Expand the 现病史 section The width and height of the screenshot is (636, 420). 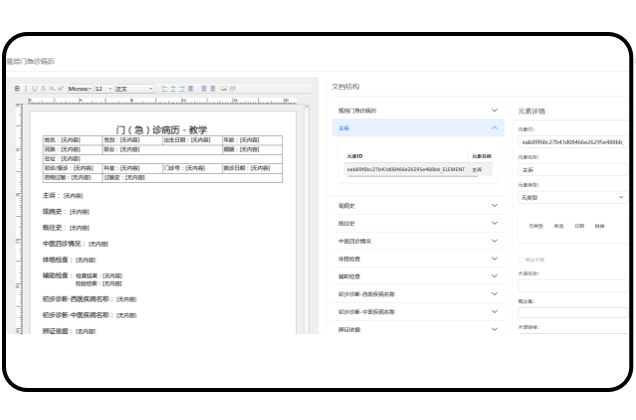pos(418,206)
